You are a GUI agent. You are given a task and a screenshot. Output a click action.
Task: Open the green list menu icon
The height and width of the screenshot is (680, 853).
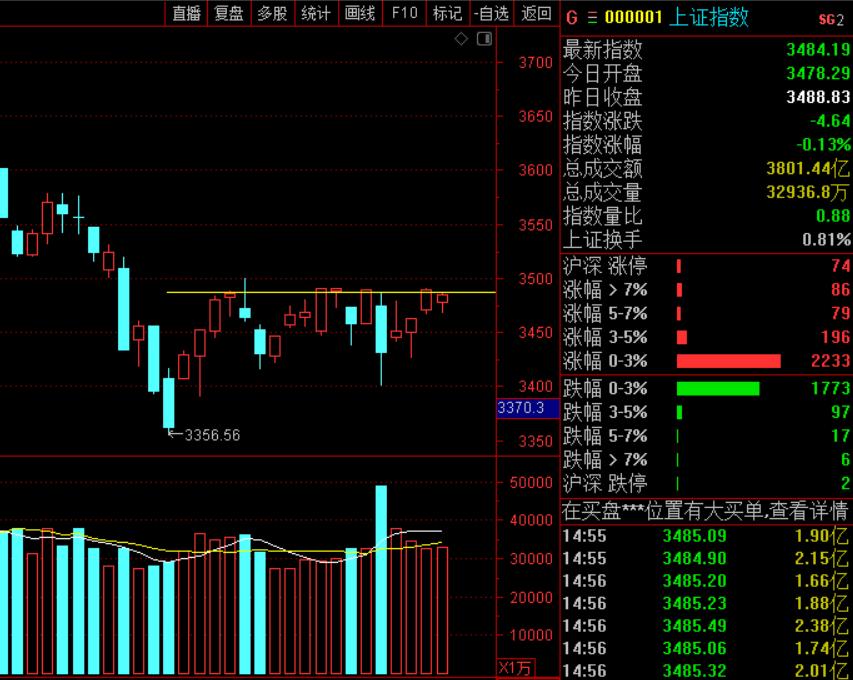(x=592, y=18)
